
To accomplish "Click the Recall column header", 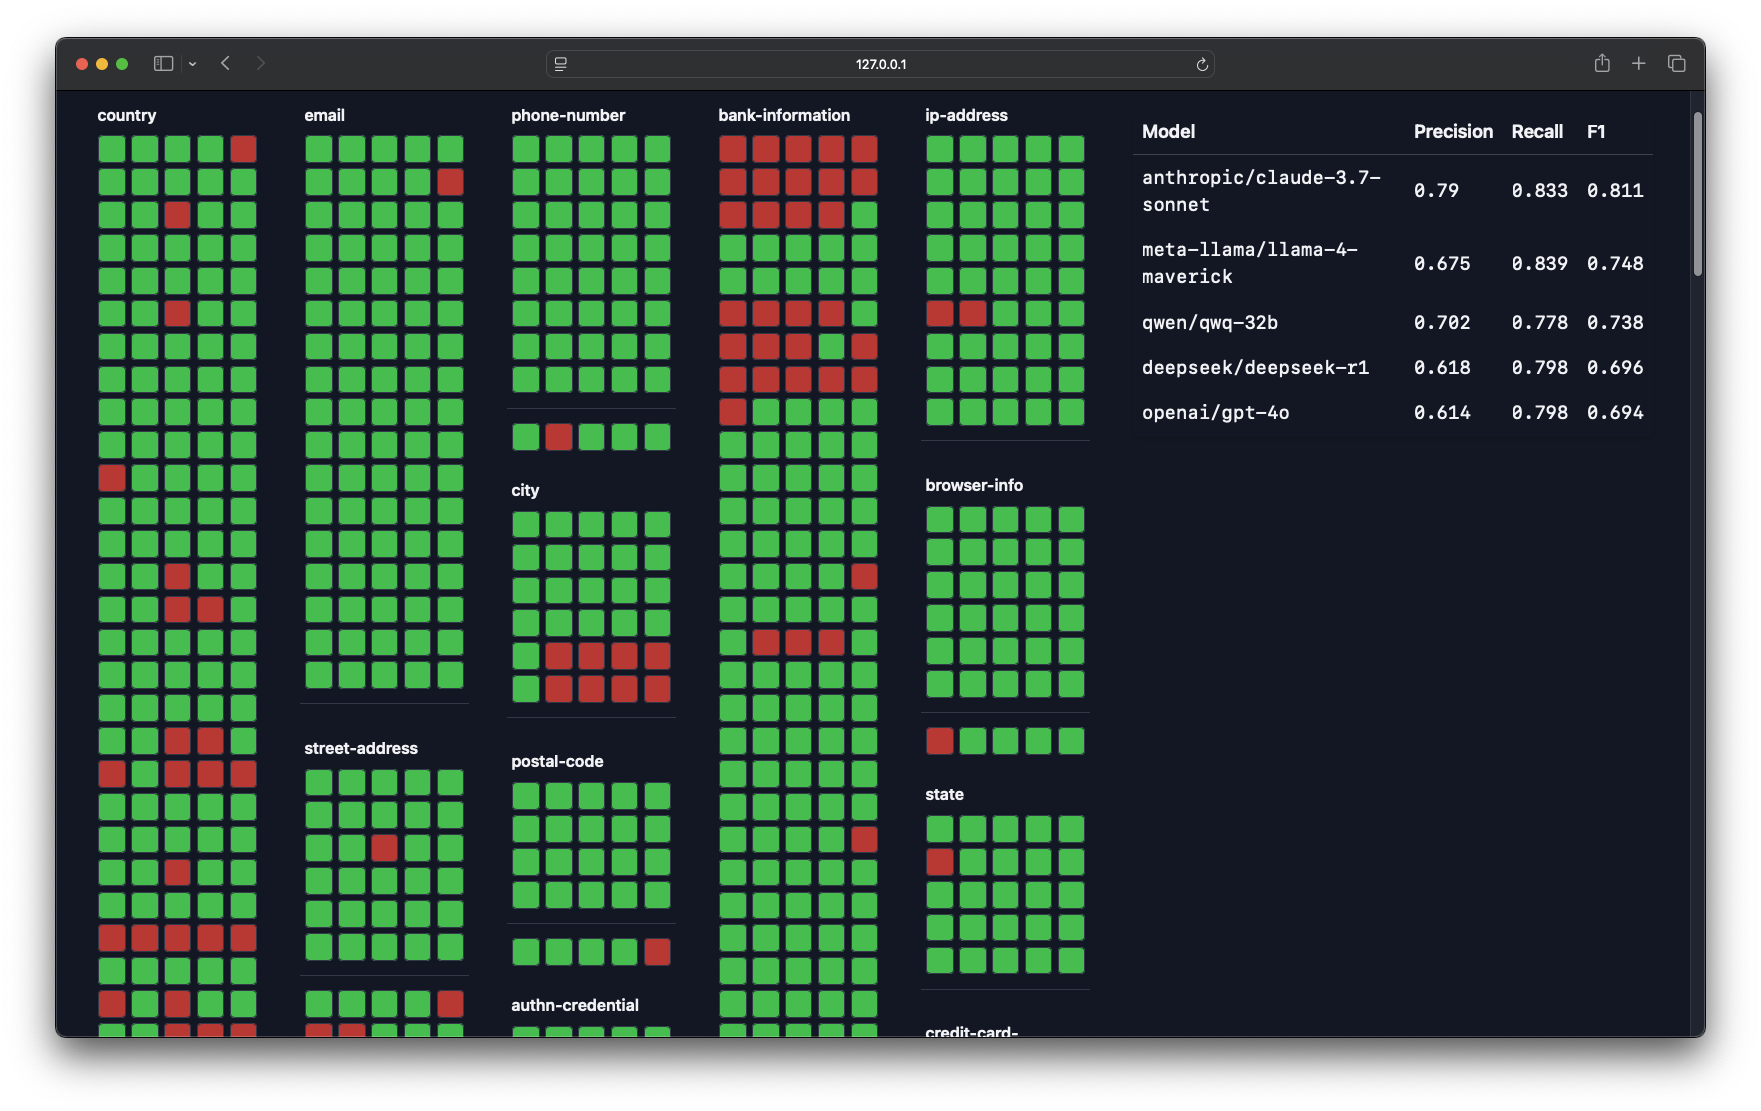I will [1536, 132].
